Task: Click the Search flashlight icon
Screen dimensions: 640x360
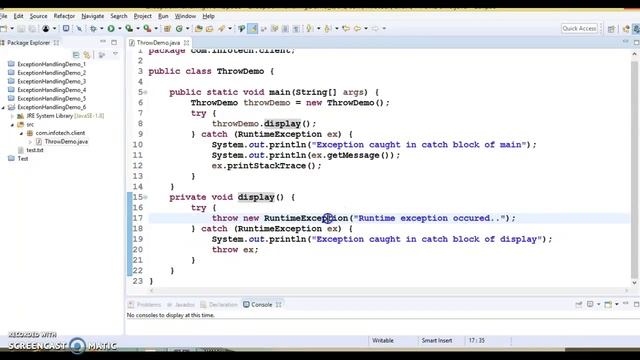Action: pyautogui.click(x=221, y=29)
